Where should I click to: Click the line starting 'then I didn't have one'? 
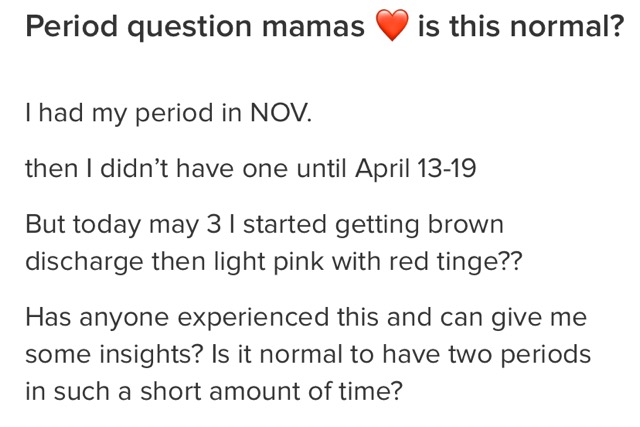coord(251,168)
